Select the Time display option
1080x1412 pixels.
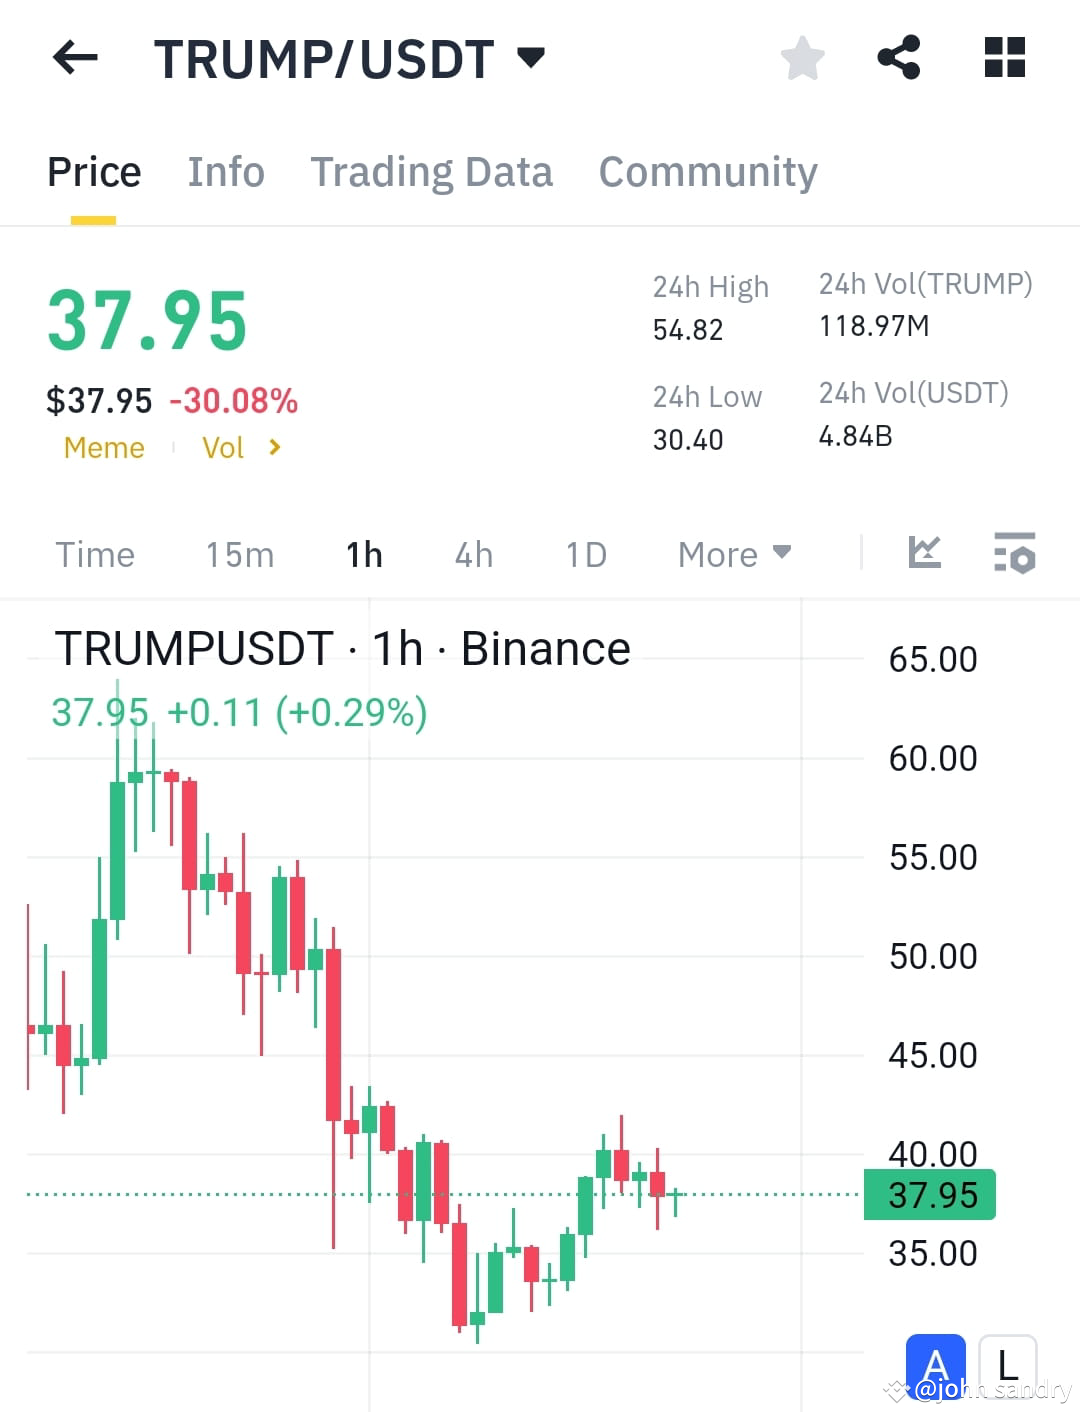pos(94,554)
